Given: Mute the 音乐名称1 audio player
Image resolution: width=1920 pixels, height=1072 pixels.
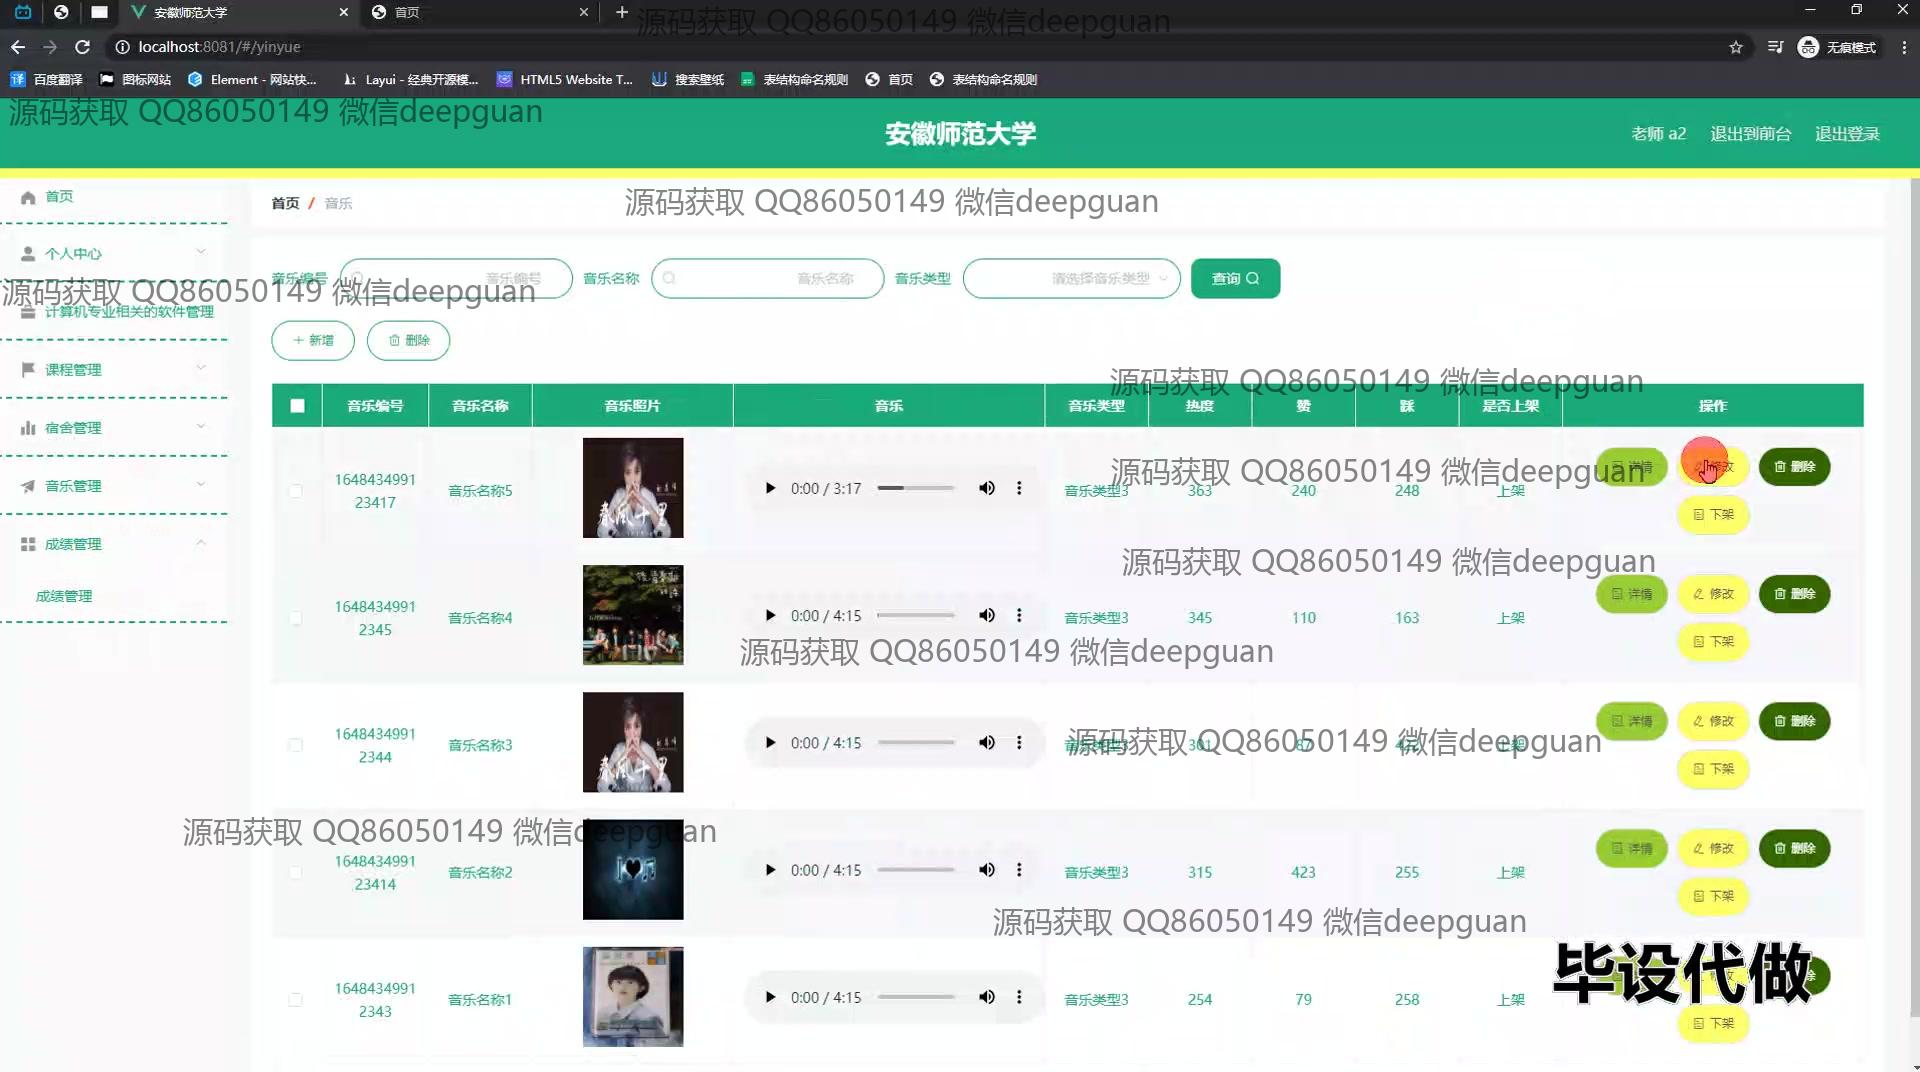Looking at the screenshot, I should 986,997.
